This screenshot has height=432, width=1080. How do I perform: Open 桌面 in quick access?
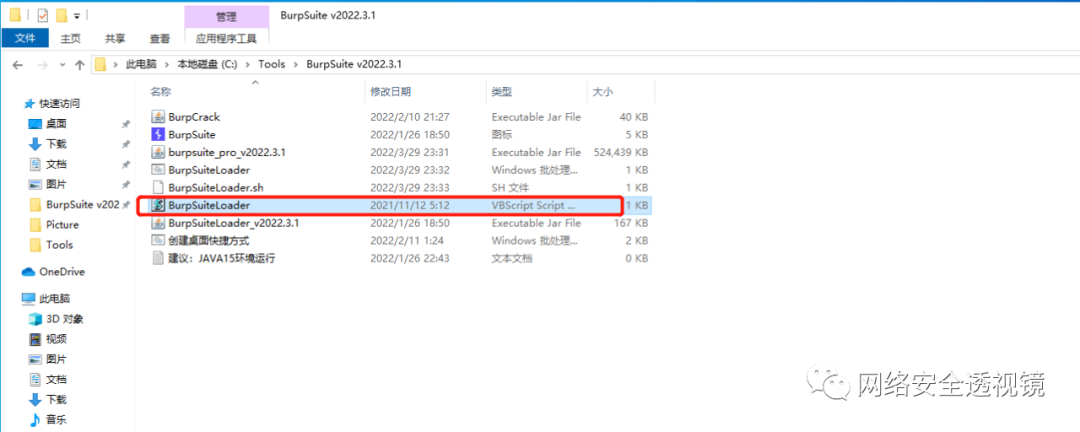click(x=56, y=124)
